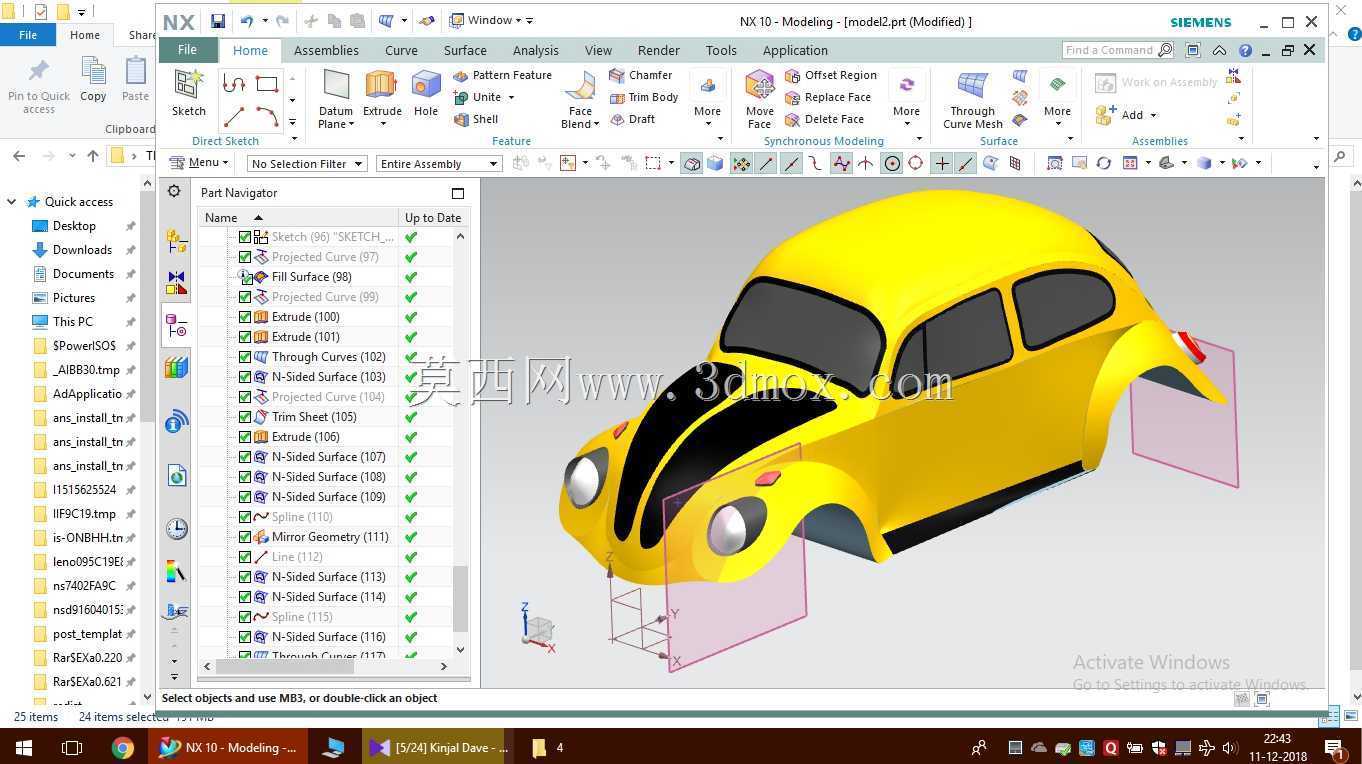1362x764 pixels.
Task: Open the HD3D Tools sidebar tab
Action: pos(177,421)
